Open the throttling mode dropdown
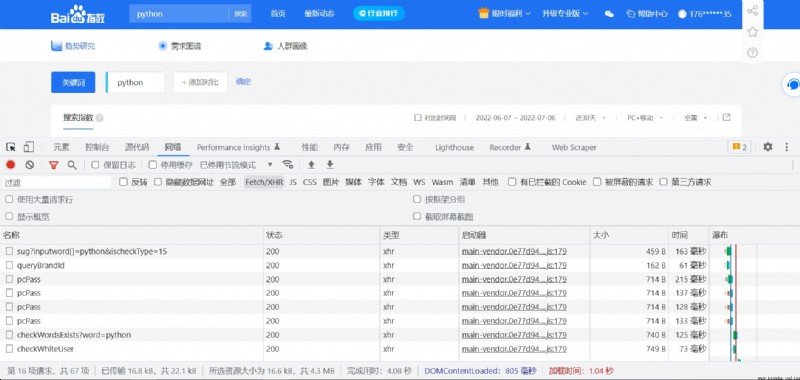The image size is (800, 380). (236, 165)
